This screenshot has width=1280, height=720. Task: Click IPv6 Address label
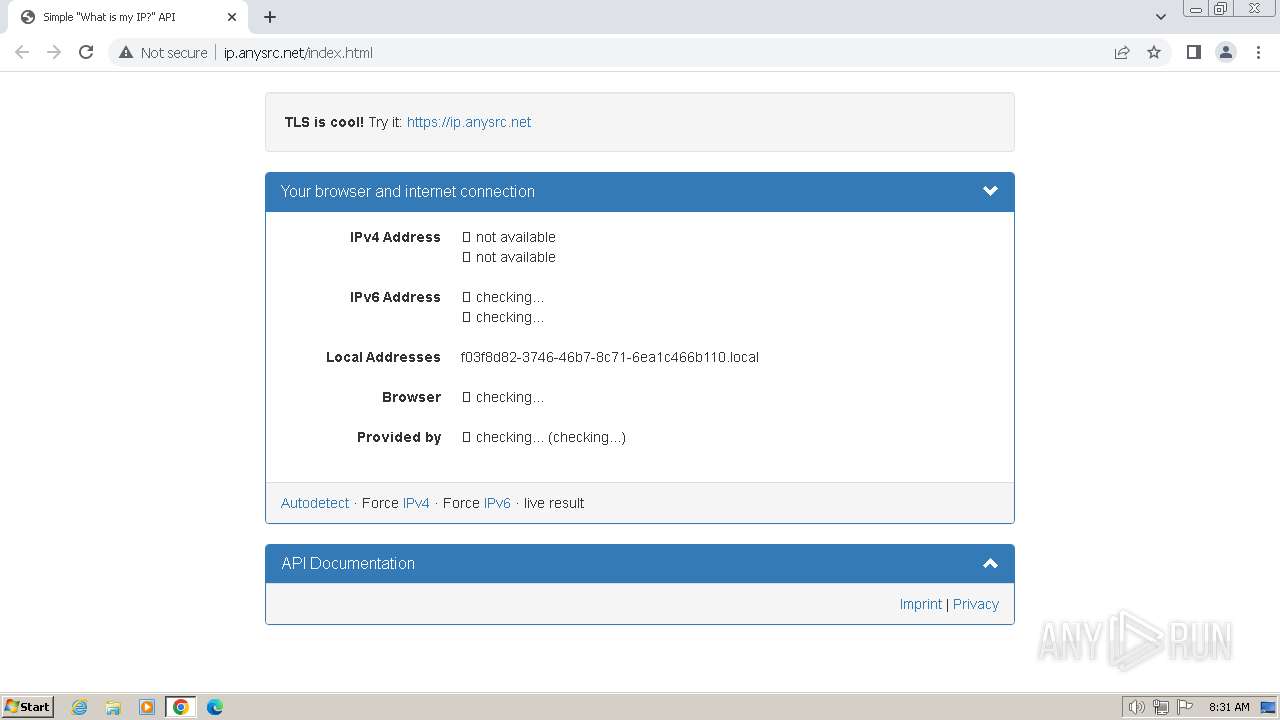coord(395,297)
